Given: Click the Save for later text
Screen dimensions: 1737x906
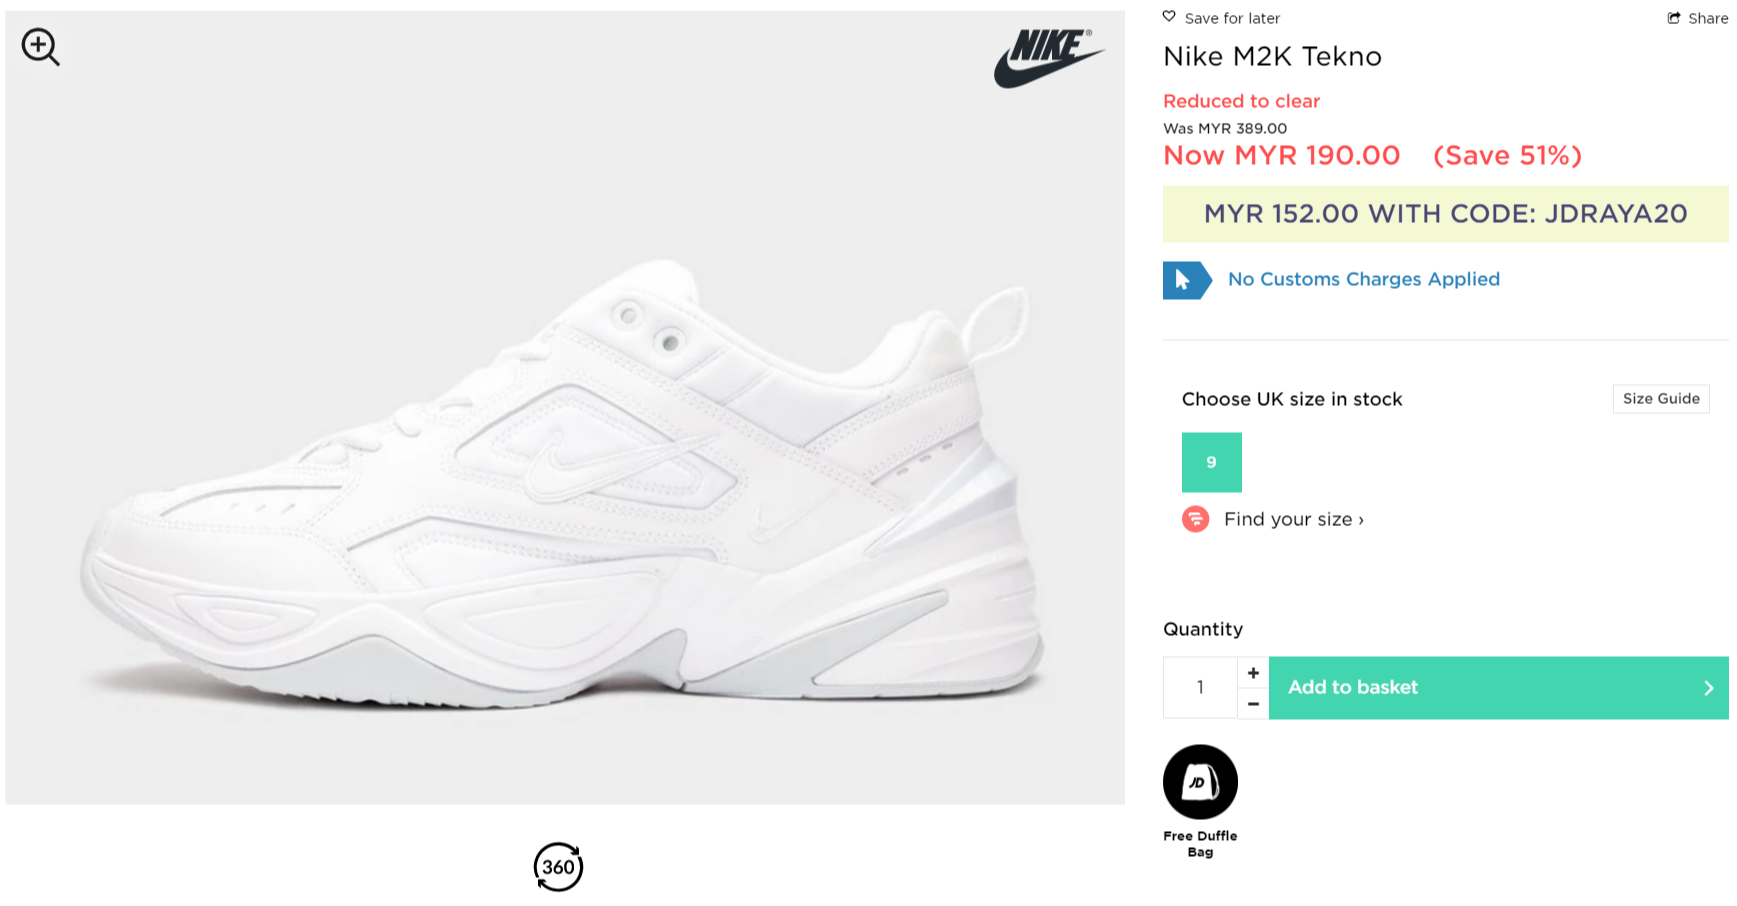Looking at the screenshot, I should [x=1232, y=18].
